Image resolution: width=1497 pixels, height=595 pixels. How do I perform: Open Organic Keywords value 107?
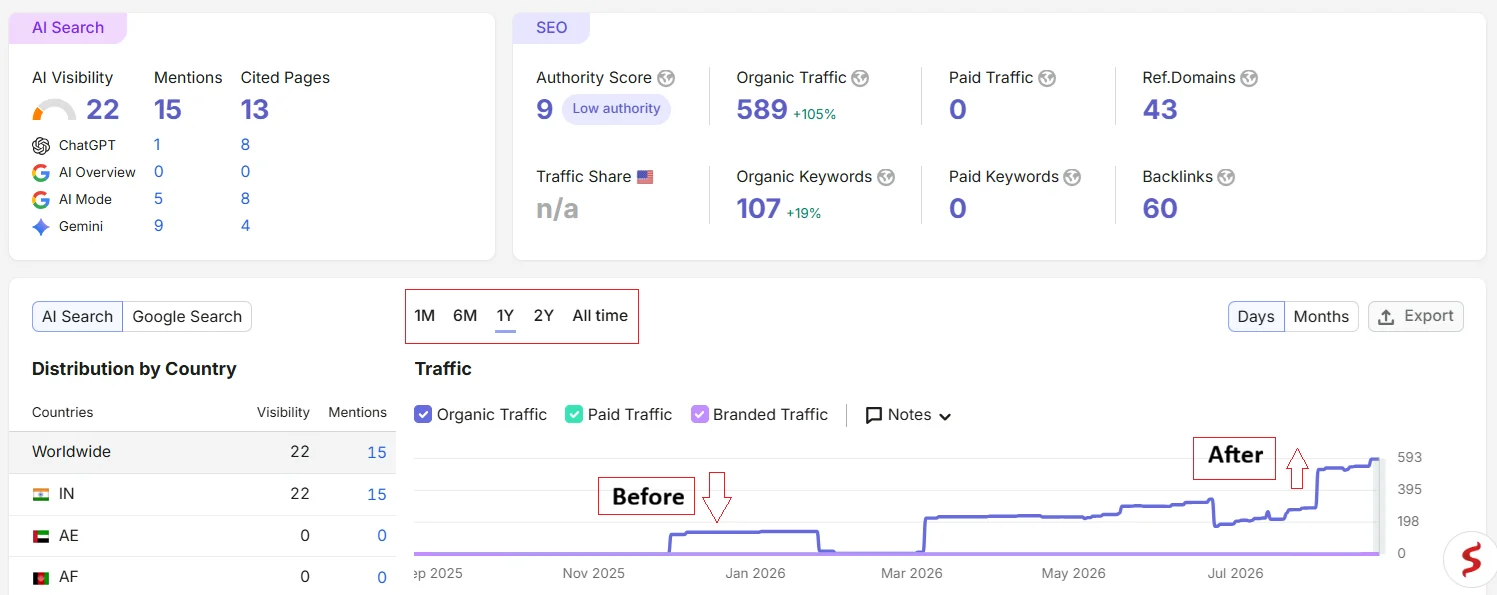759,209
